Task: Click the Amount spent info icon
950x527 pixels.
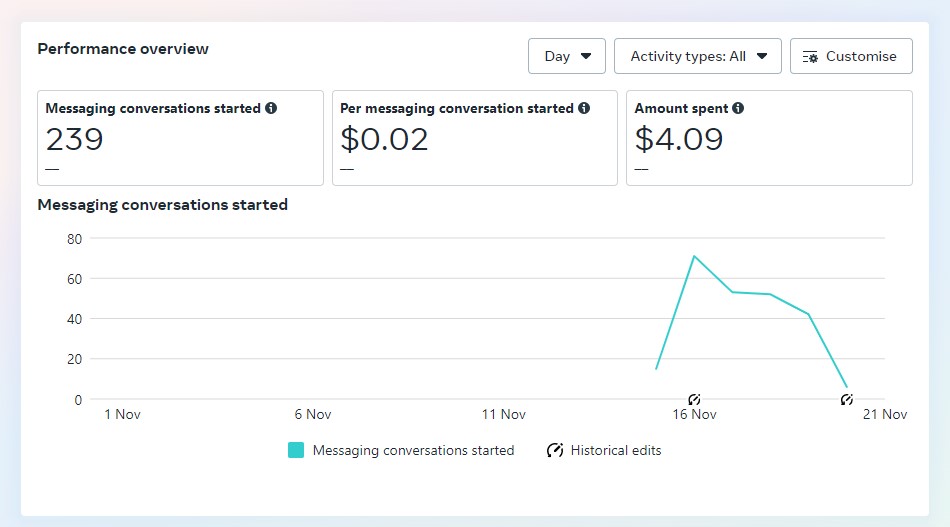Action: 737,108
